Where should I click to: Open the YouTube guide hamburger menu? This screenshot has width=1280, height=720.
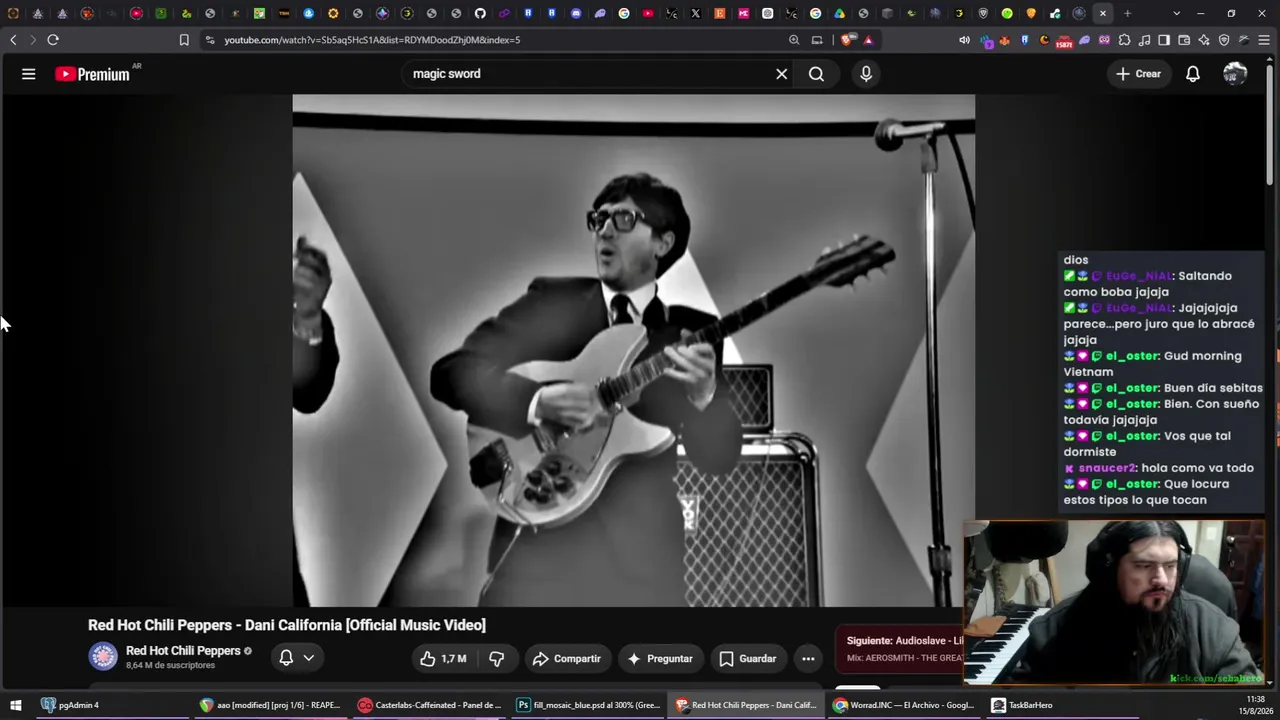pos(29,74)
